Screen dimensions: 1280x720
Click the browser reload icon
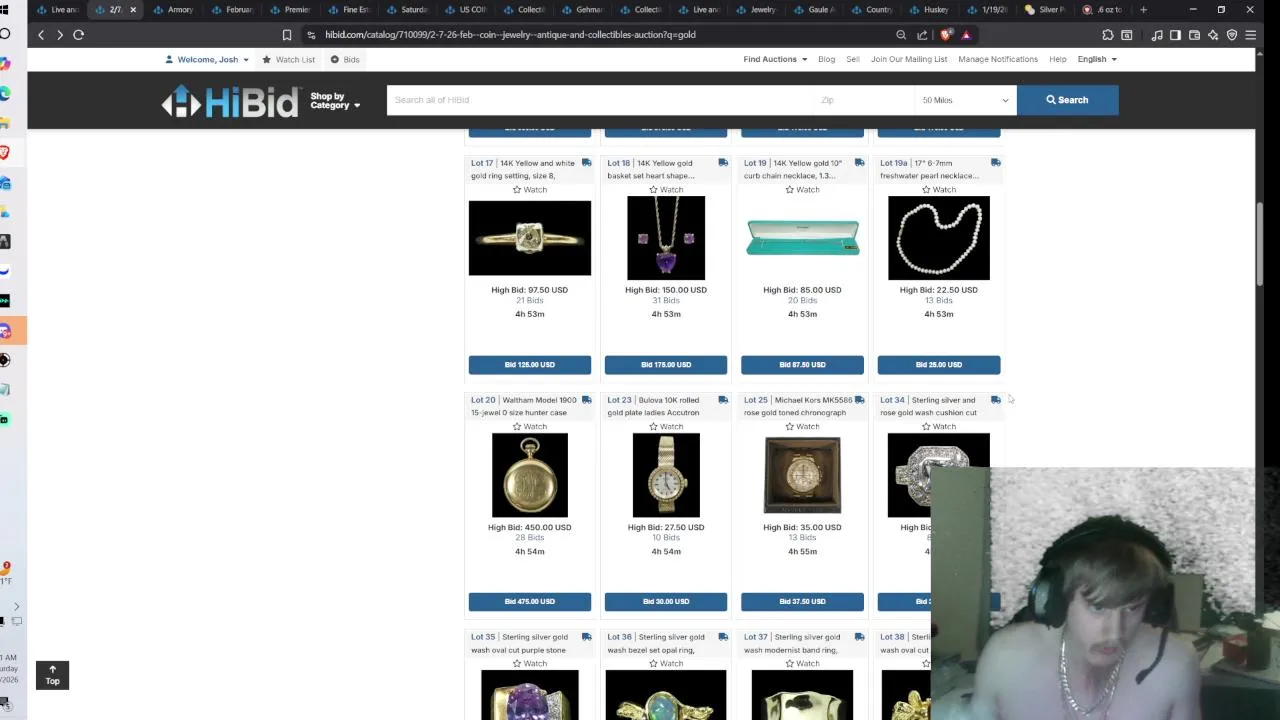78,34
